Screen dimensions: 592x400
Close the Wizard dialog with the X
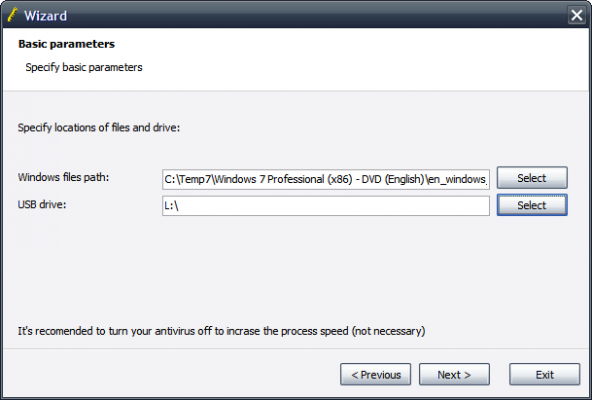click(x=577, y=15)
